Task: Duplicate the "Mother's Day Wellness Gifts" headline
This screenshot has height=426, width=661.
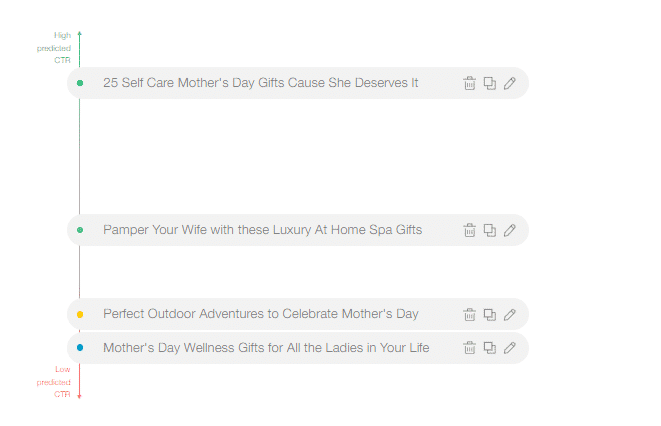Action: 489,348
